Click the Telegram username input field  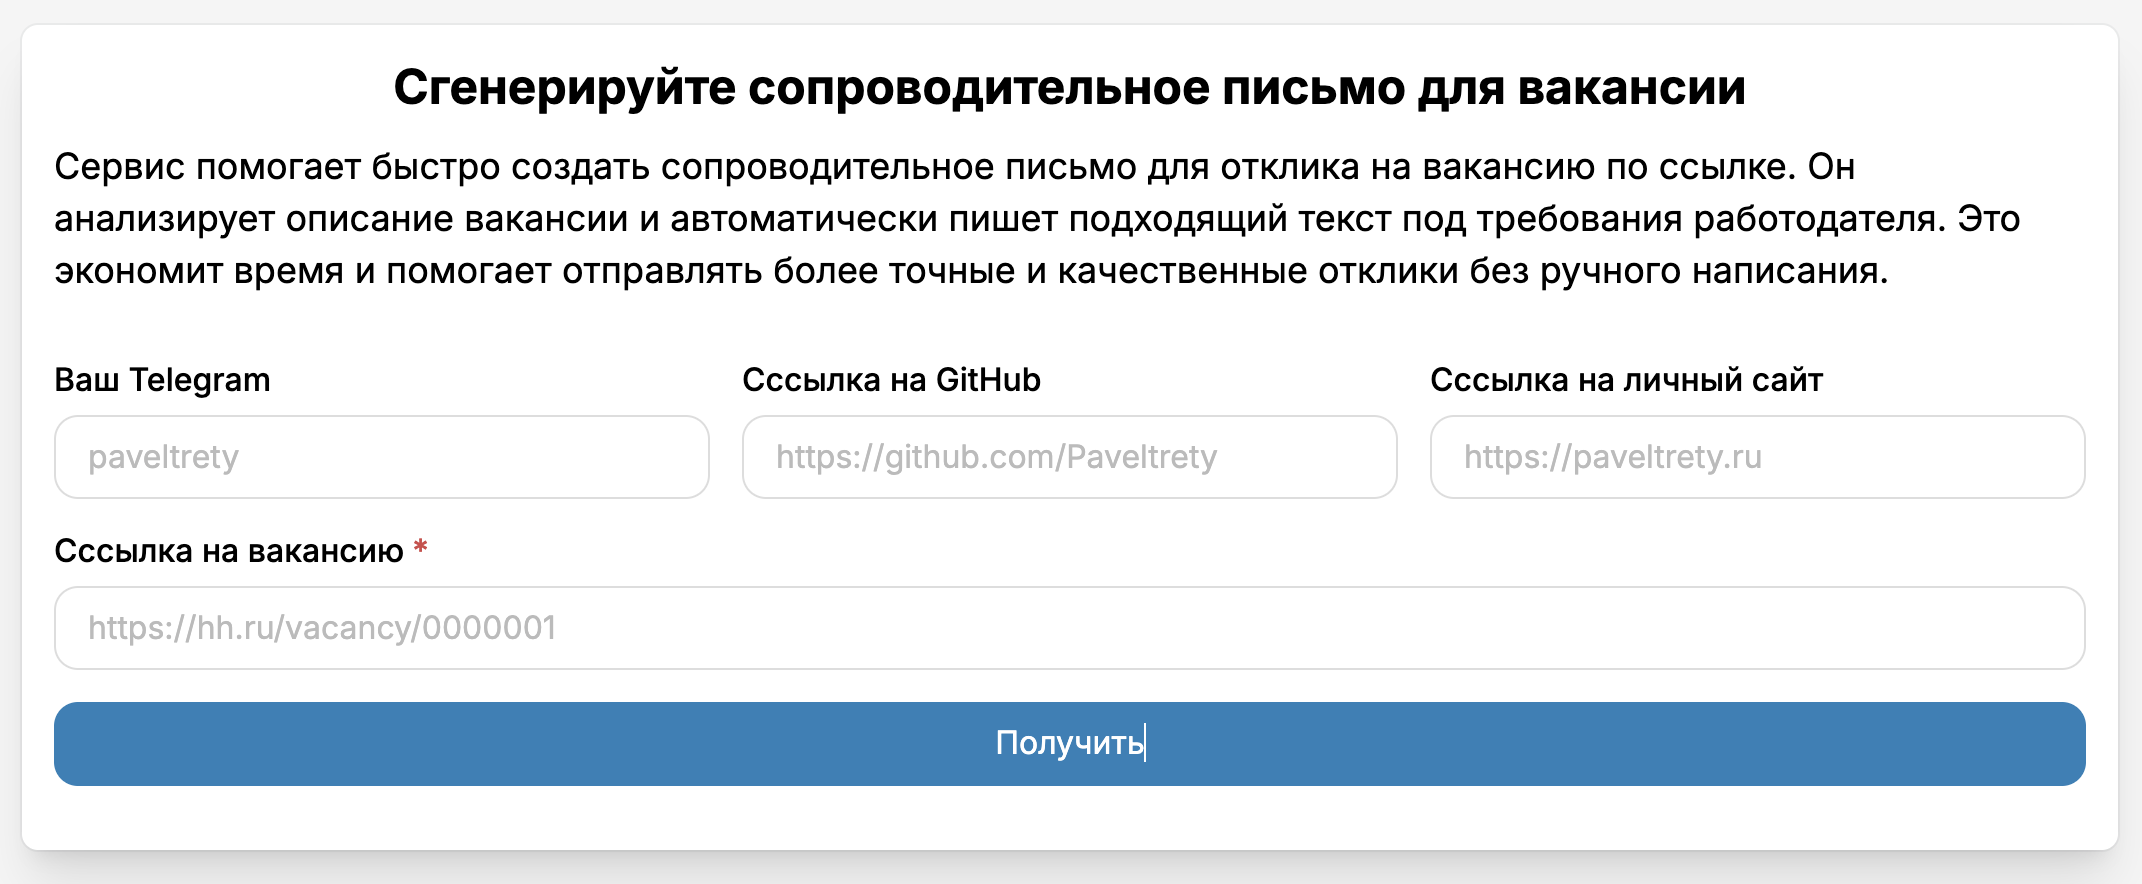pyautogui.click(x=381, y=457)
